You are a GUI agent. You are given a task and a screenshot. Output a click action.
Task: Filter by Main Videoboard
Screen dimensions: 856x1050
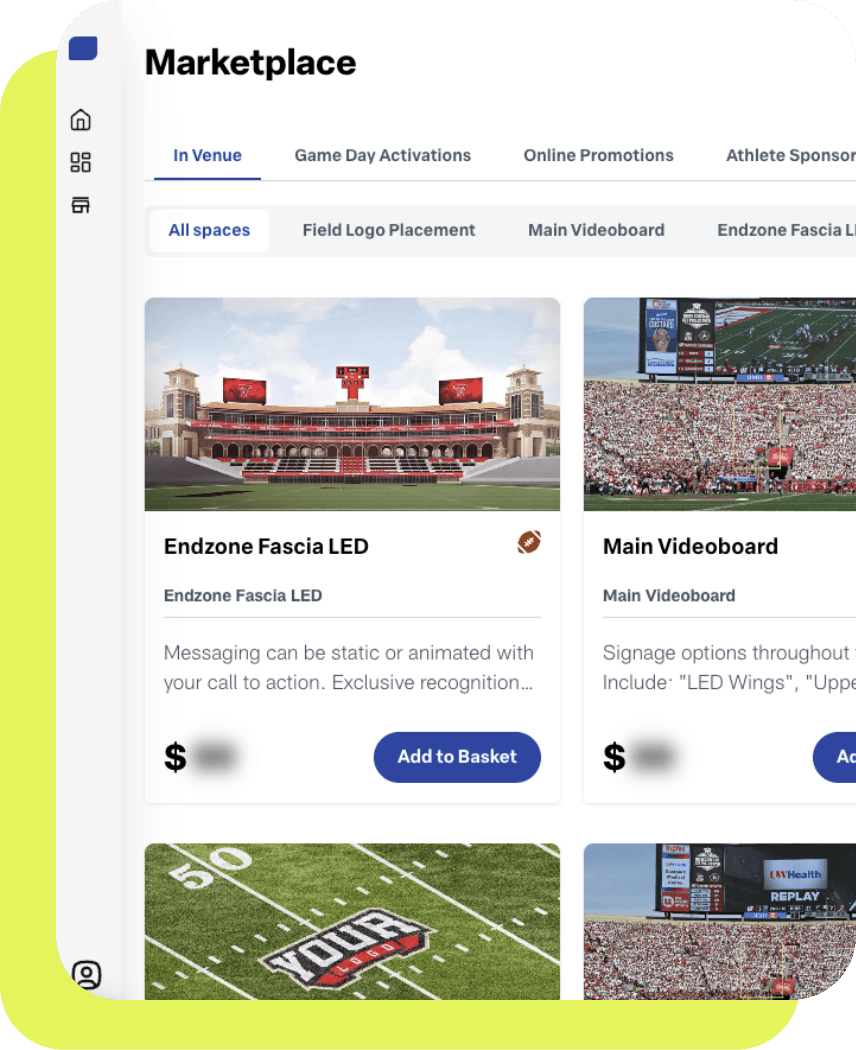click(596, 230)
